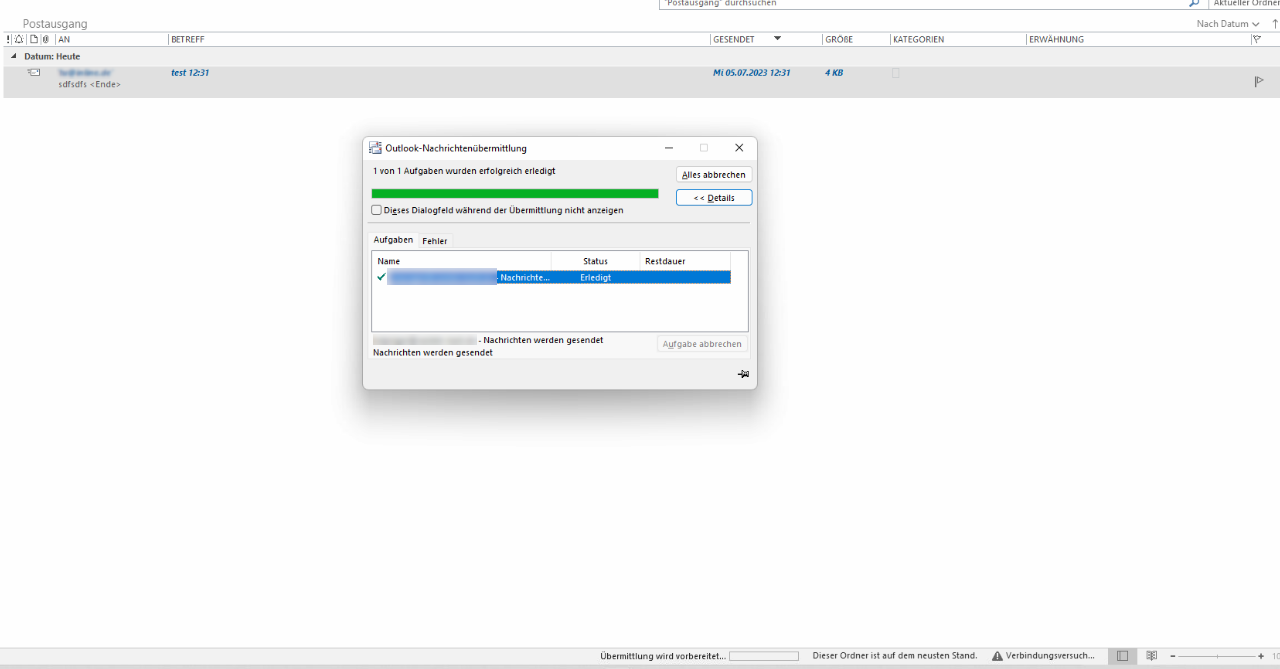This screenshot has width=1280, height=669.
Task: Close the Outlook-Nachrichtenübermittlung dialog
Action: tap(739, 148)
